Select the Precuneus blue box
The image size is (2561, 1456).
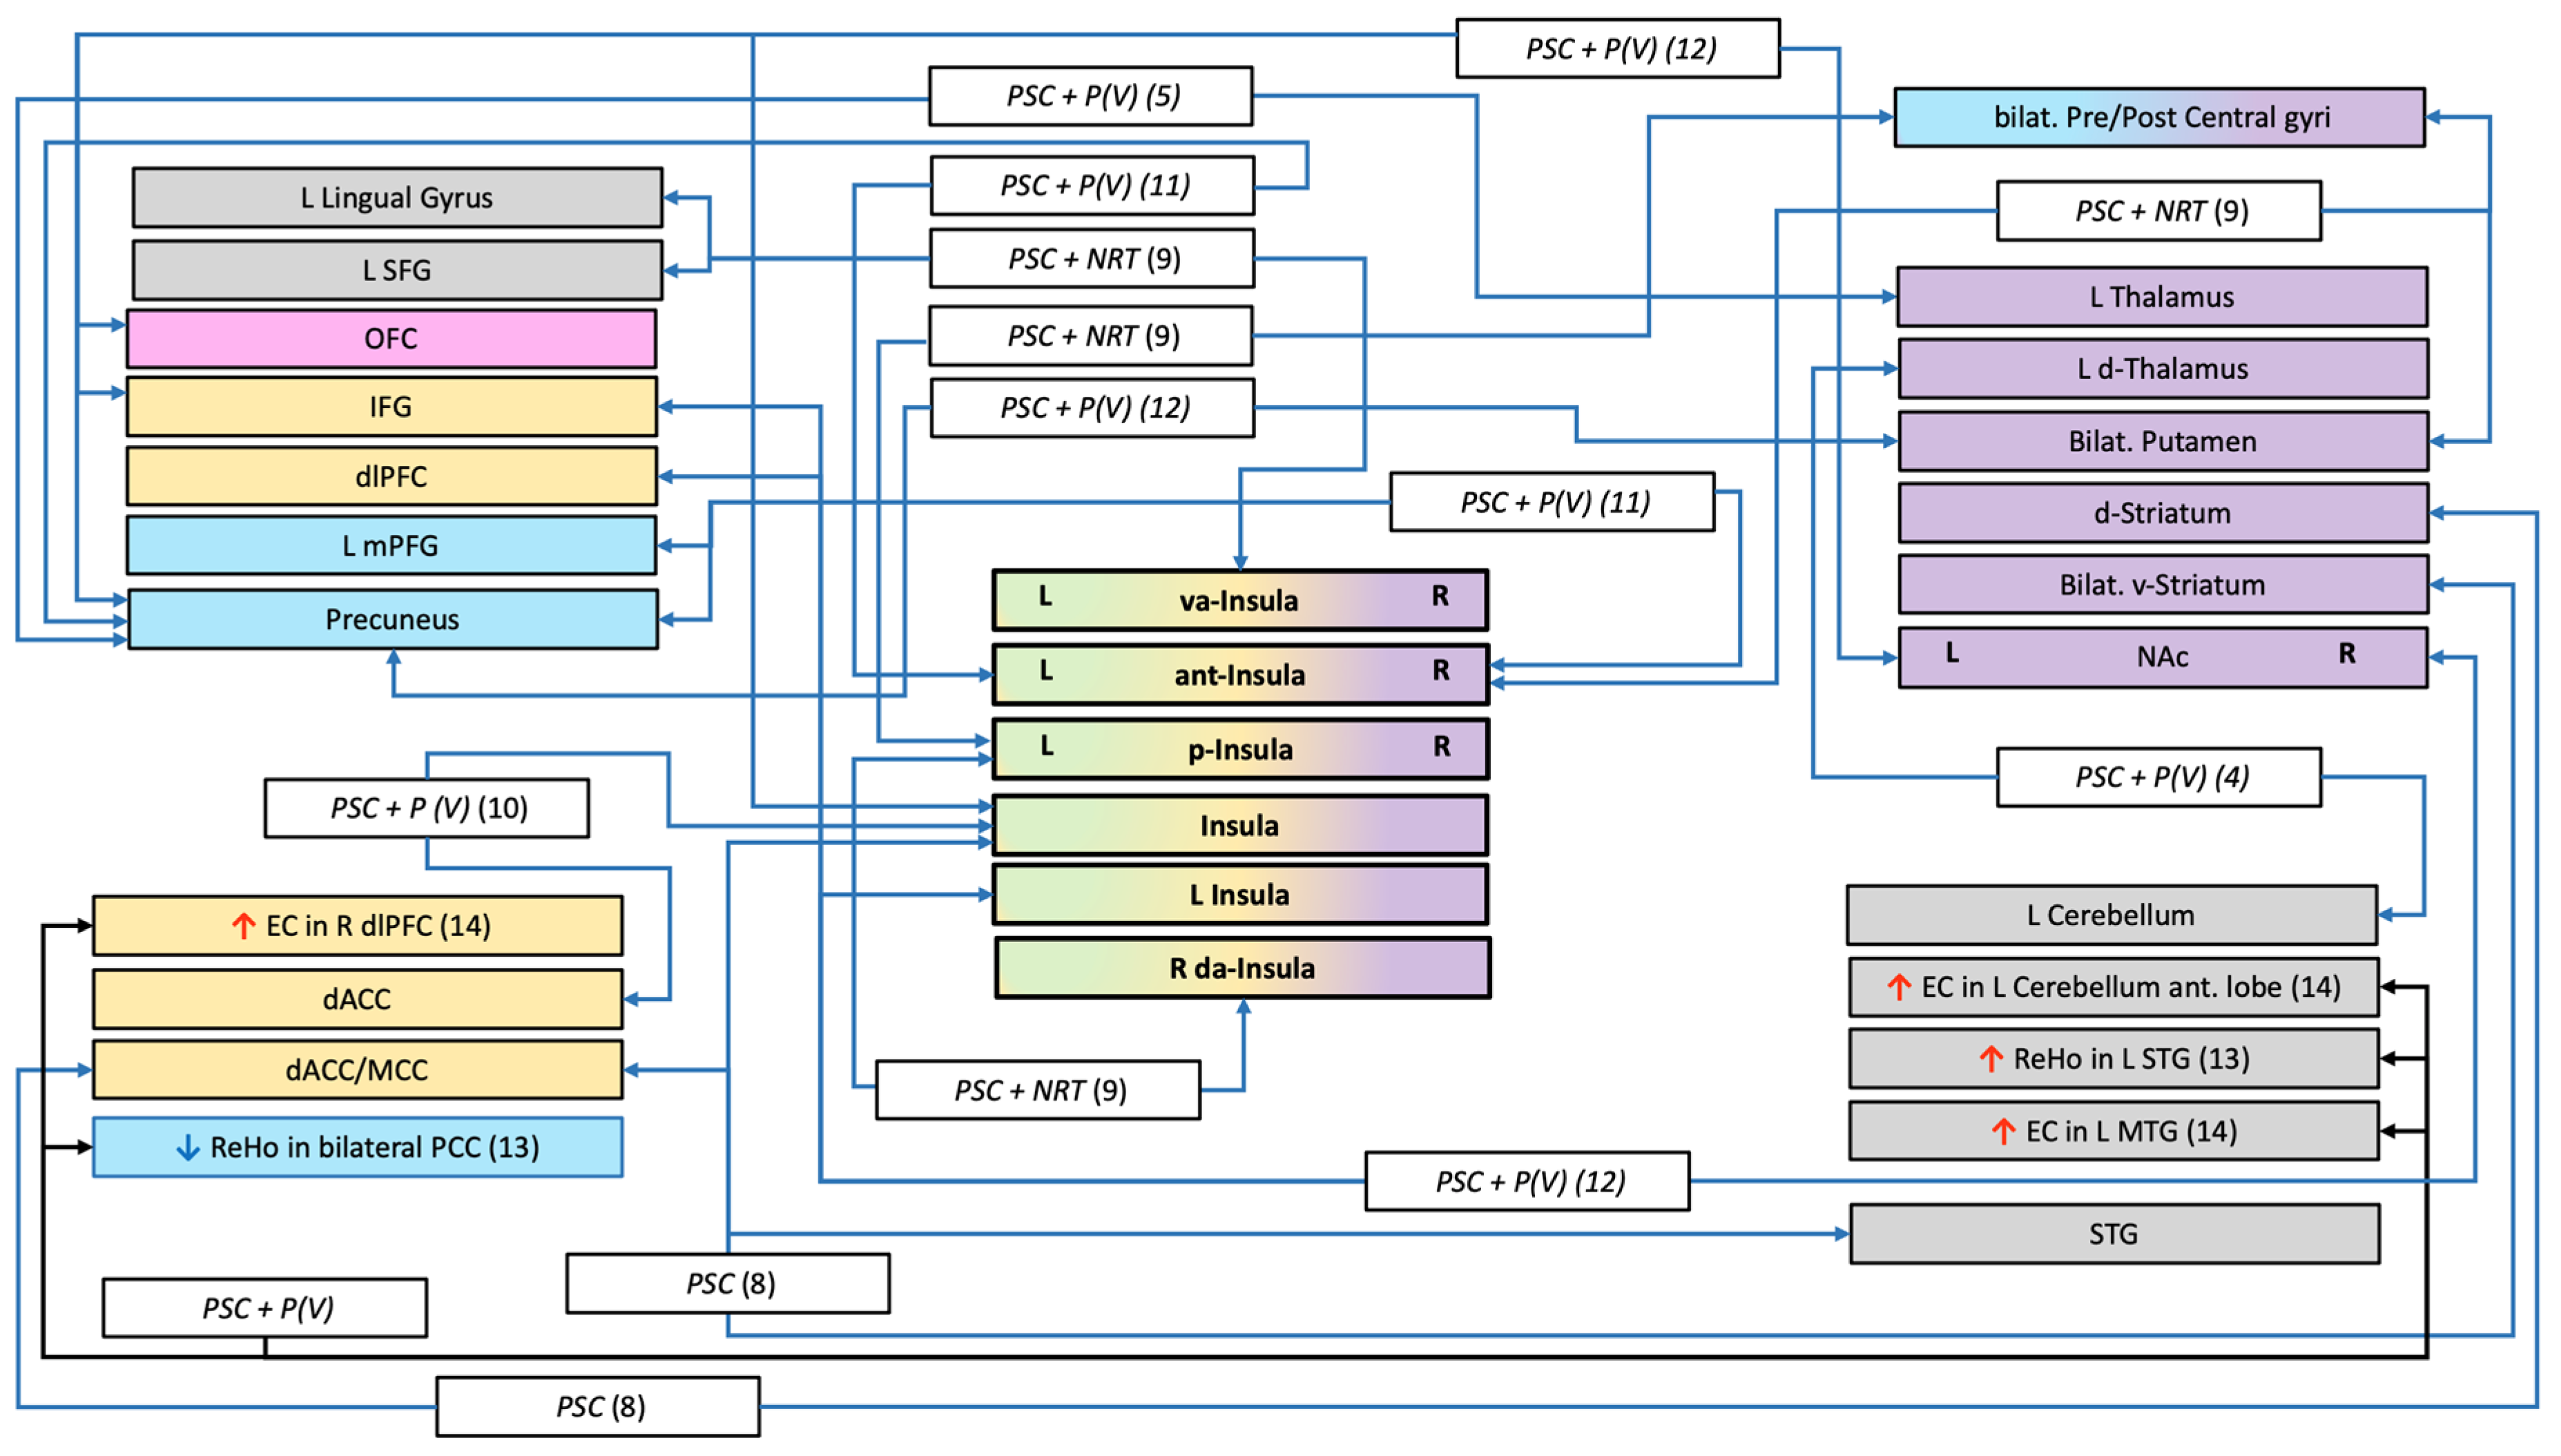[392, 619]
